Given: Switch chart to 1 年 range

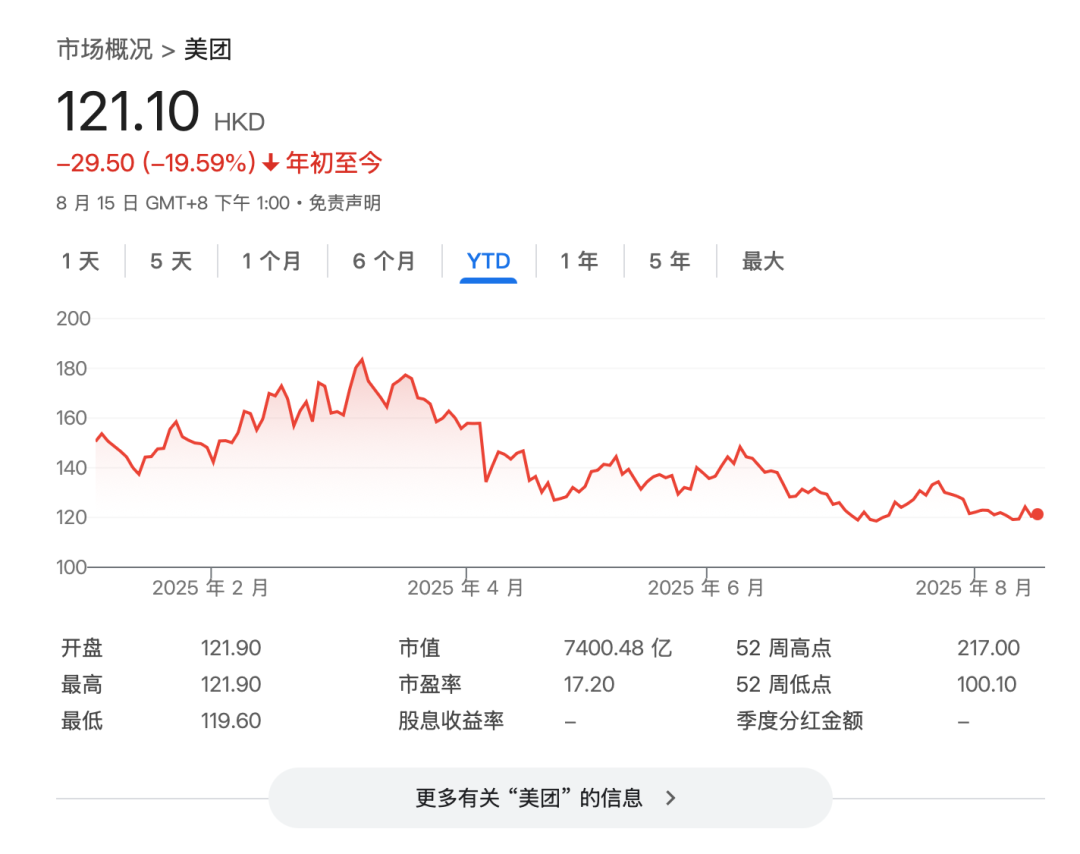Looking at the screenshot, I should pyautogui.click(x=579, y=262).
